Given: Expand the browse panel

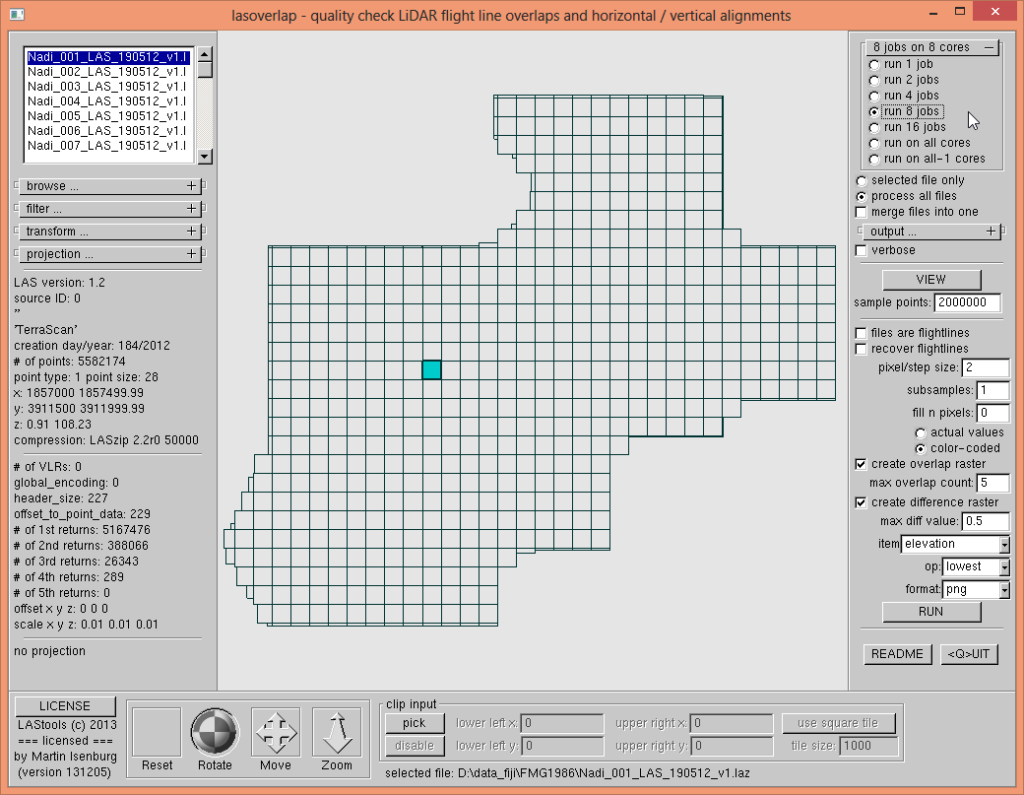Looking at the screenshot, I should (191, 186).
